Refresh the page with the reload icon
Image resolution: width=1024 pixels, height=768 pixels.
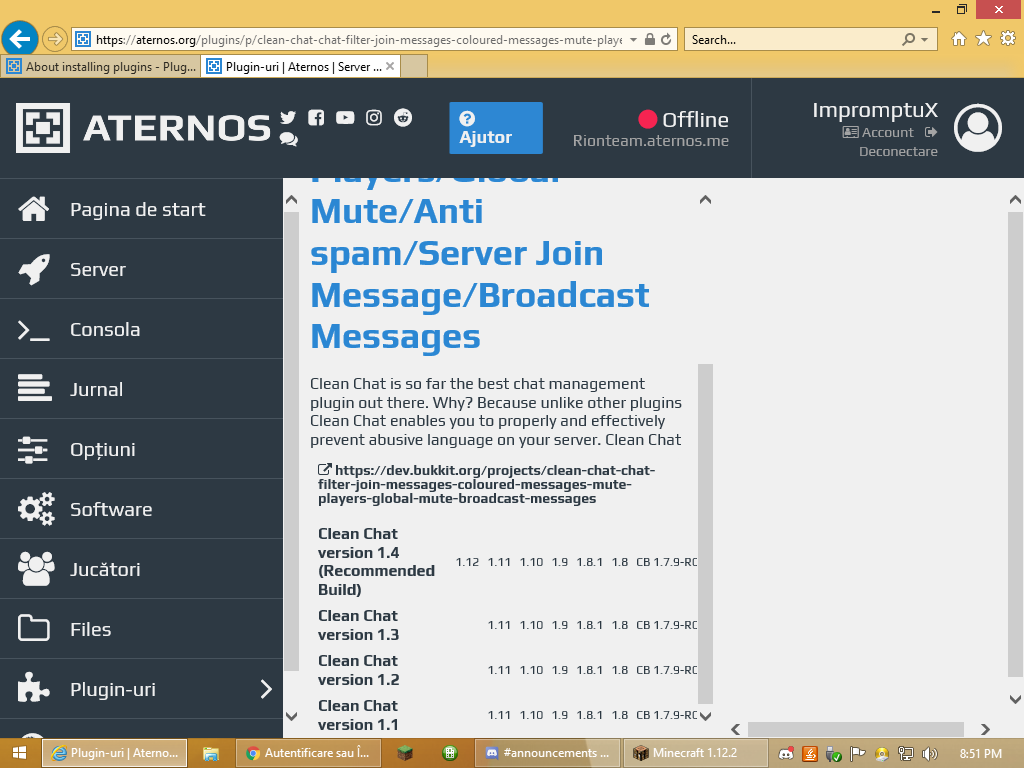point(666,40)
